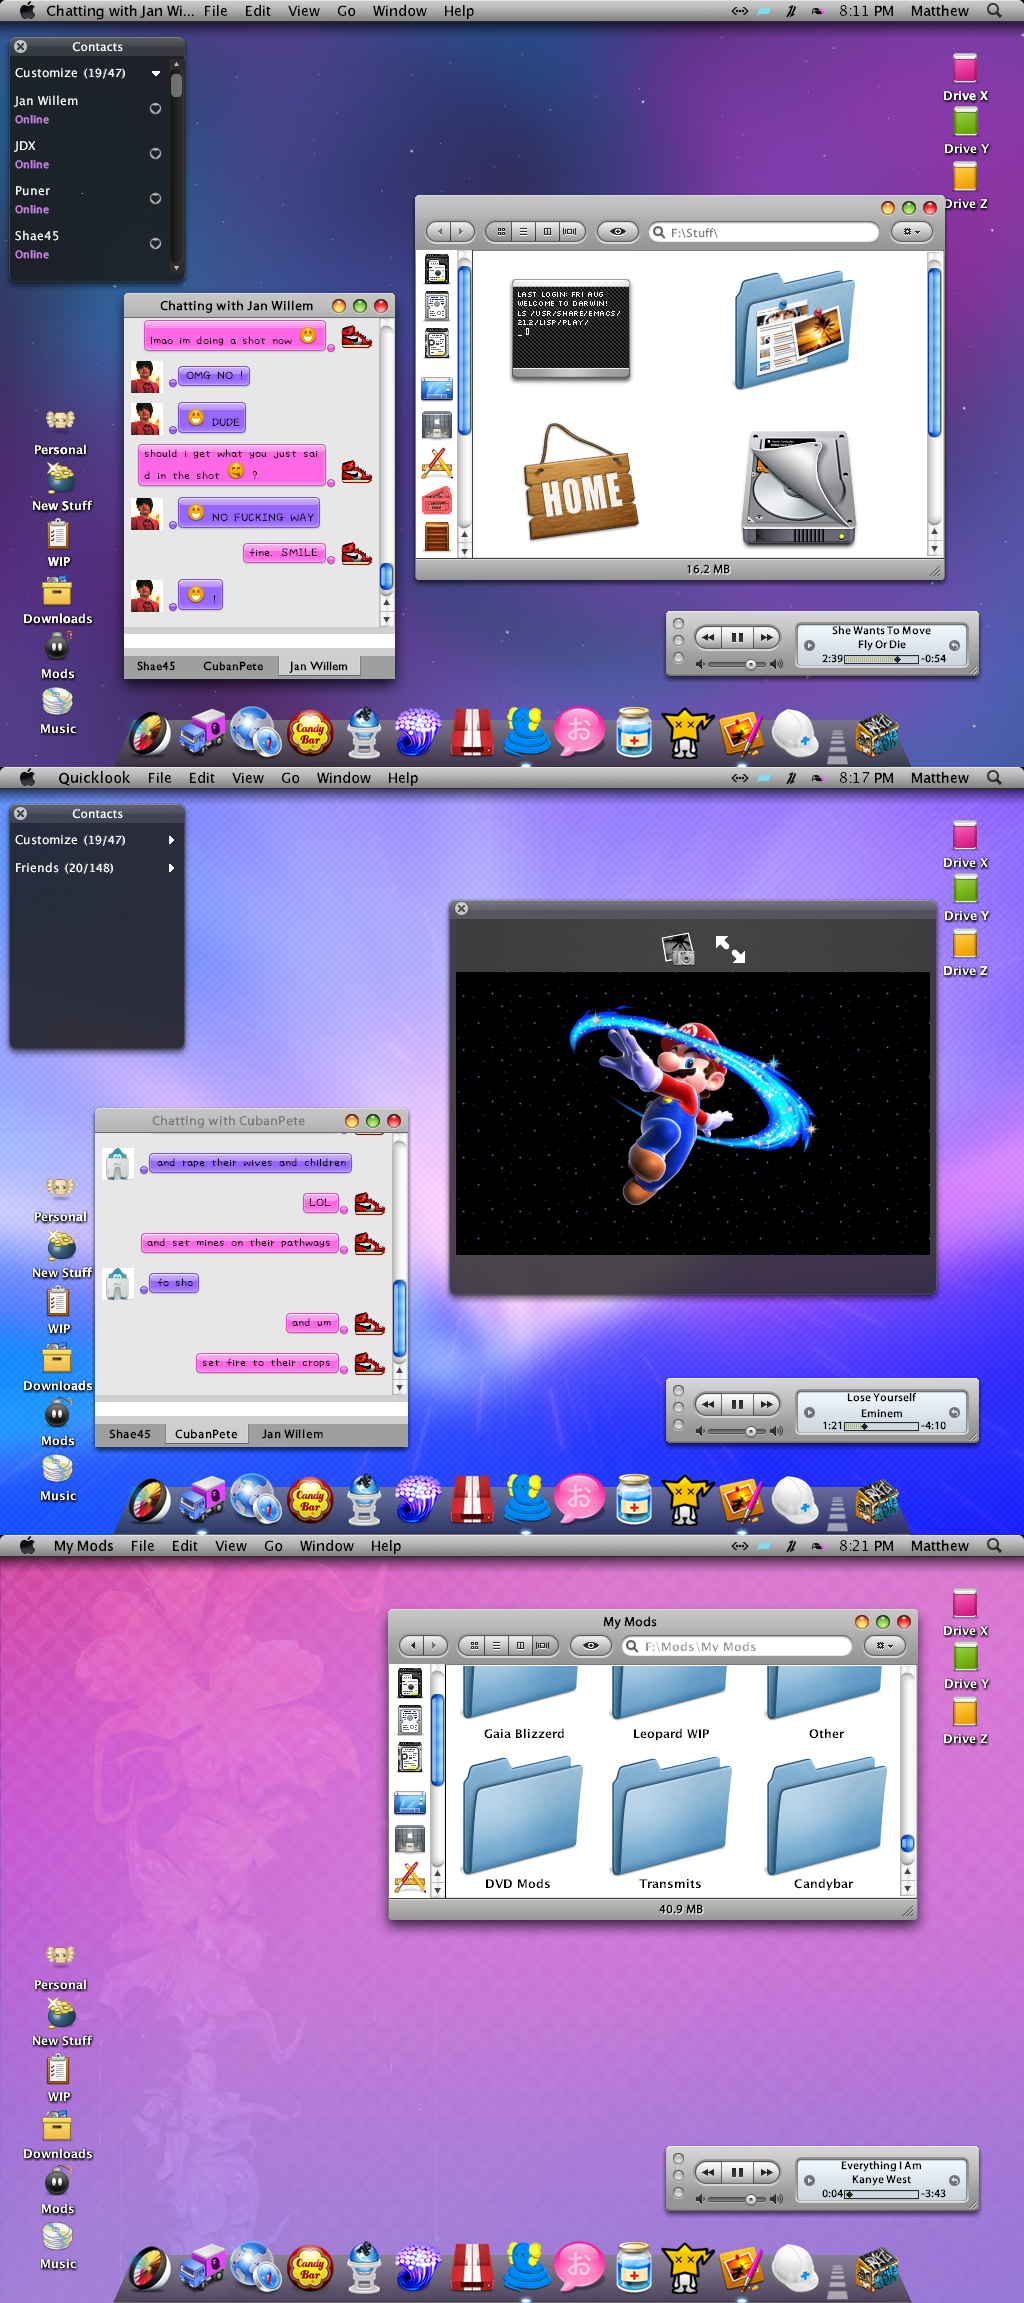The width and height of the screenshot is (1024, 2303).
Task: Click the Mario image in the Quick Look preview
Action: point(693,1112)
